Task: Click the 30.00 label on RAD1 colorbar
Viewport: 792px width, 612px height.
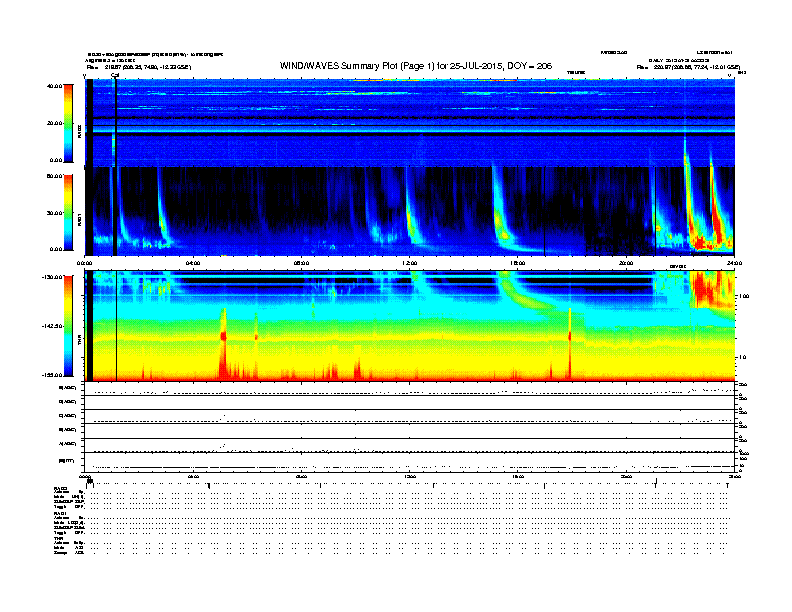Action: 54,213
